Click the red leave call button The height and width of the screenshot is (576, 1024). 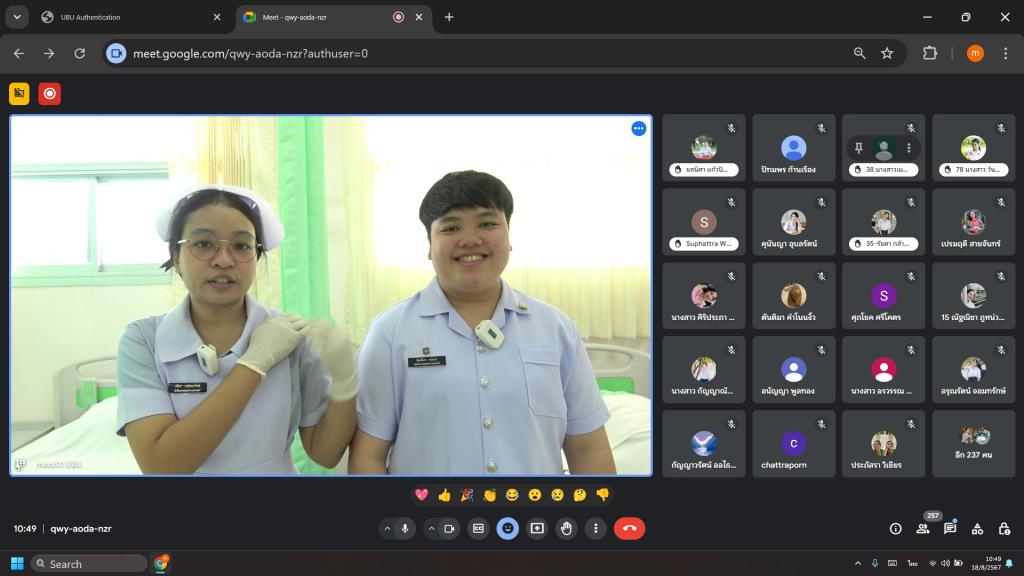[629, 528]
